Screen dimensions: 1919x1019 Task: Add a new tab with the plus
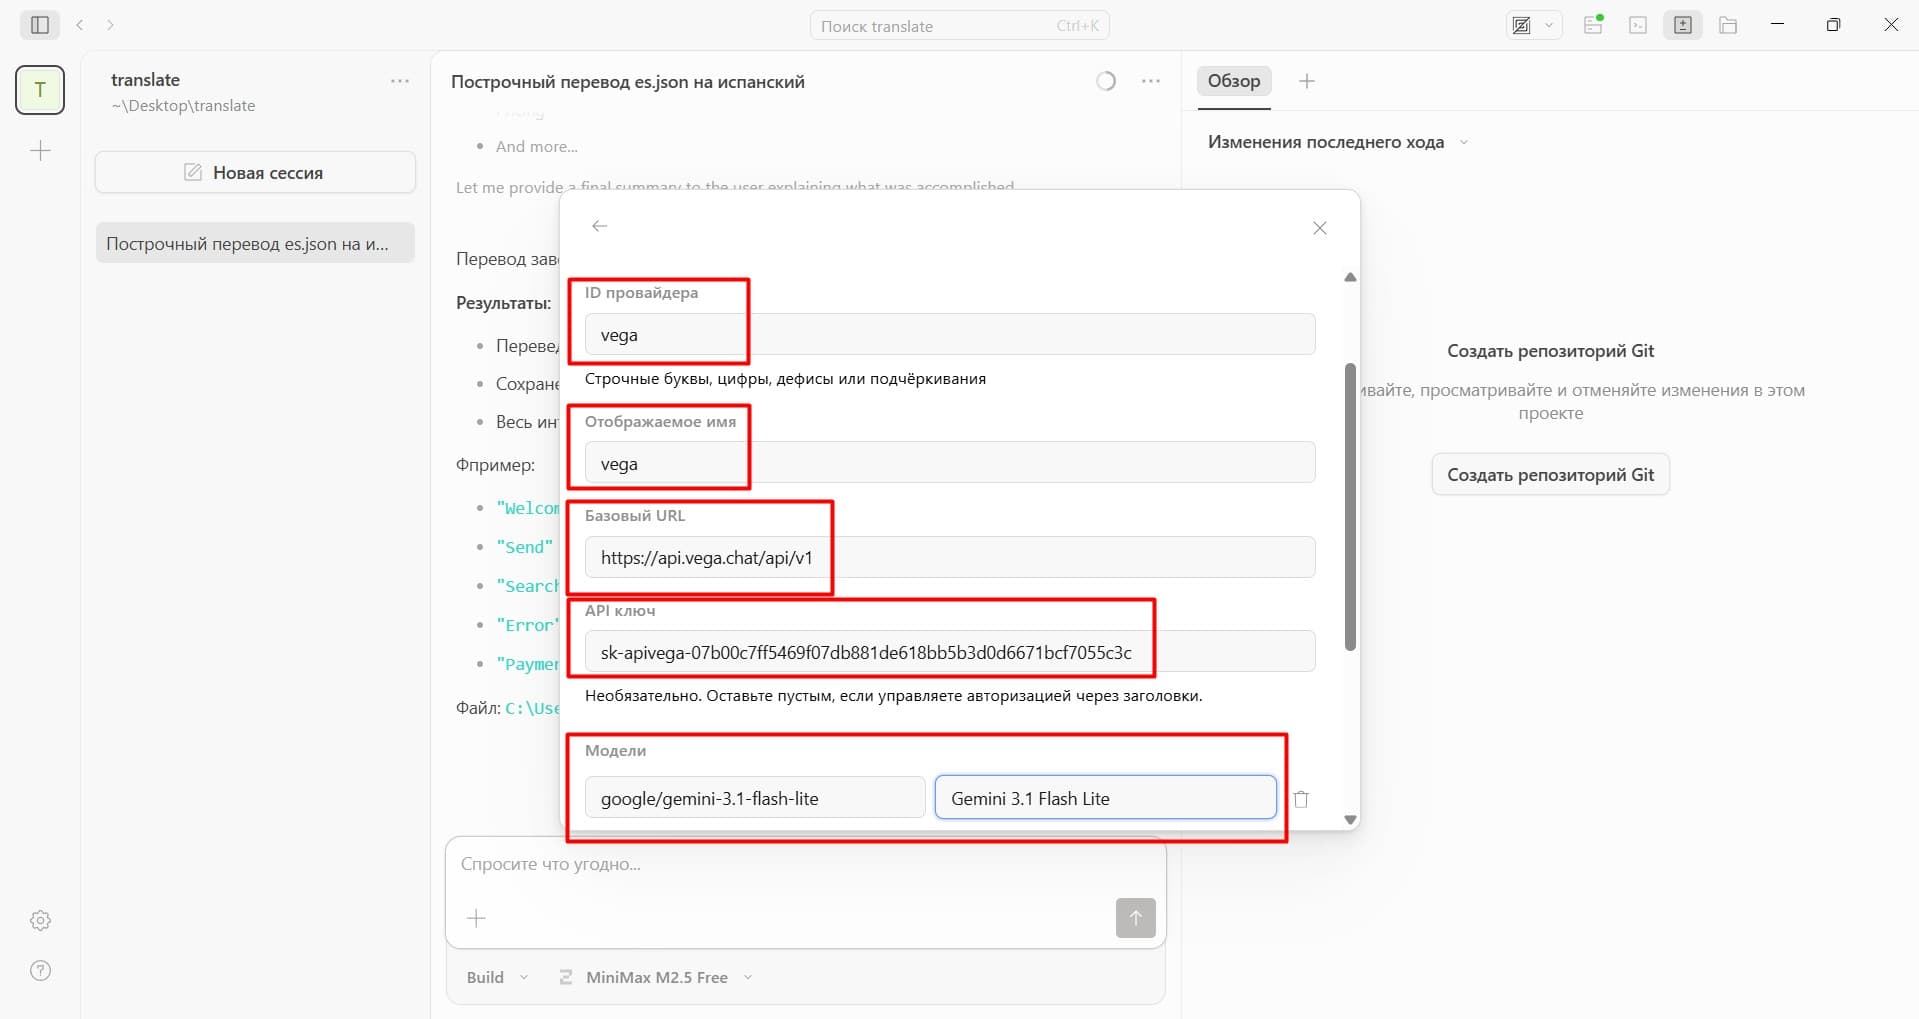pyautogui.click(x=1307, y=81)
